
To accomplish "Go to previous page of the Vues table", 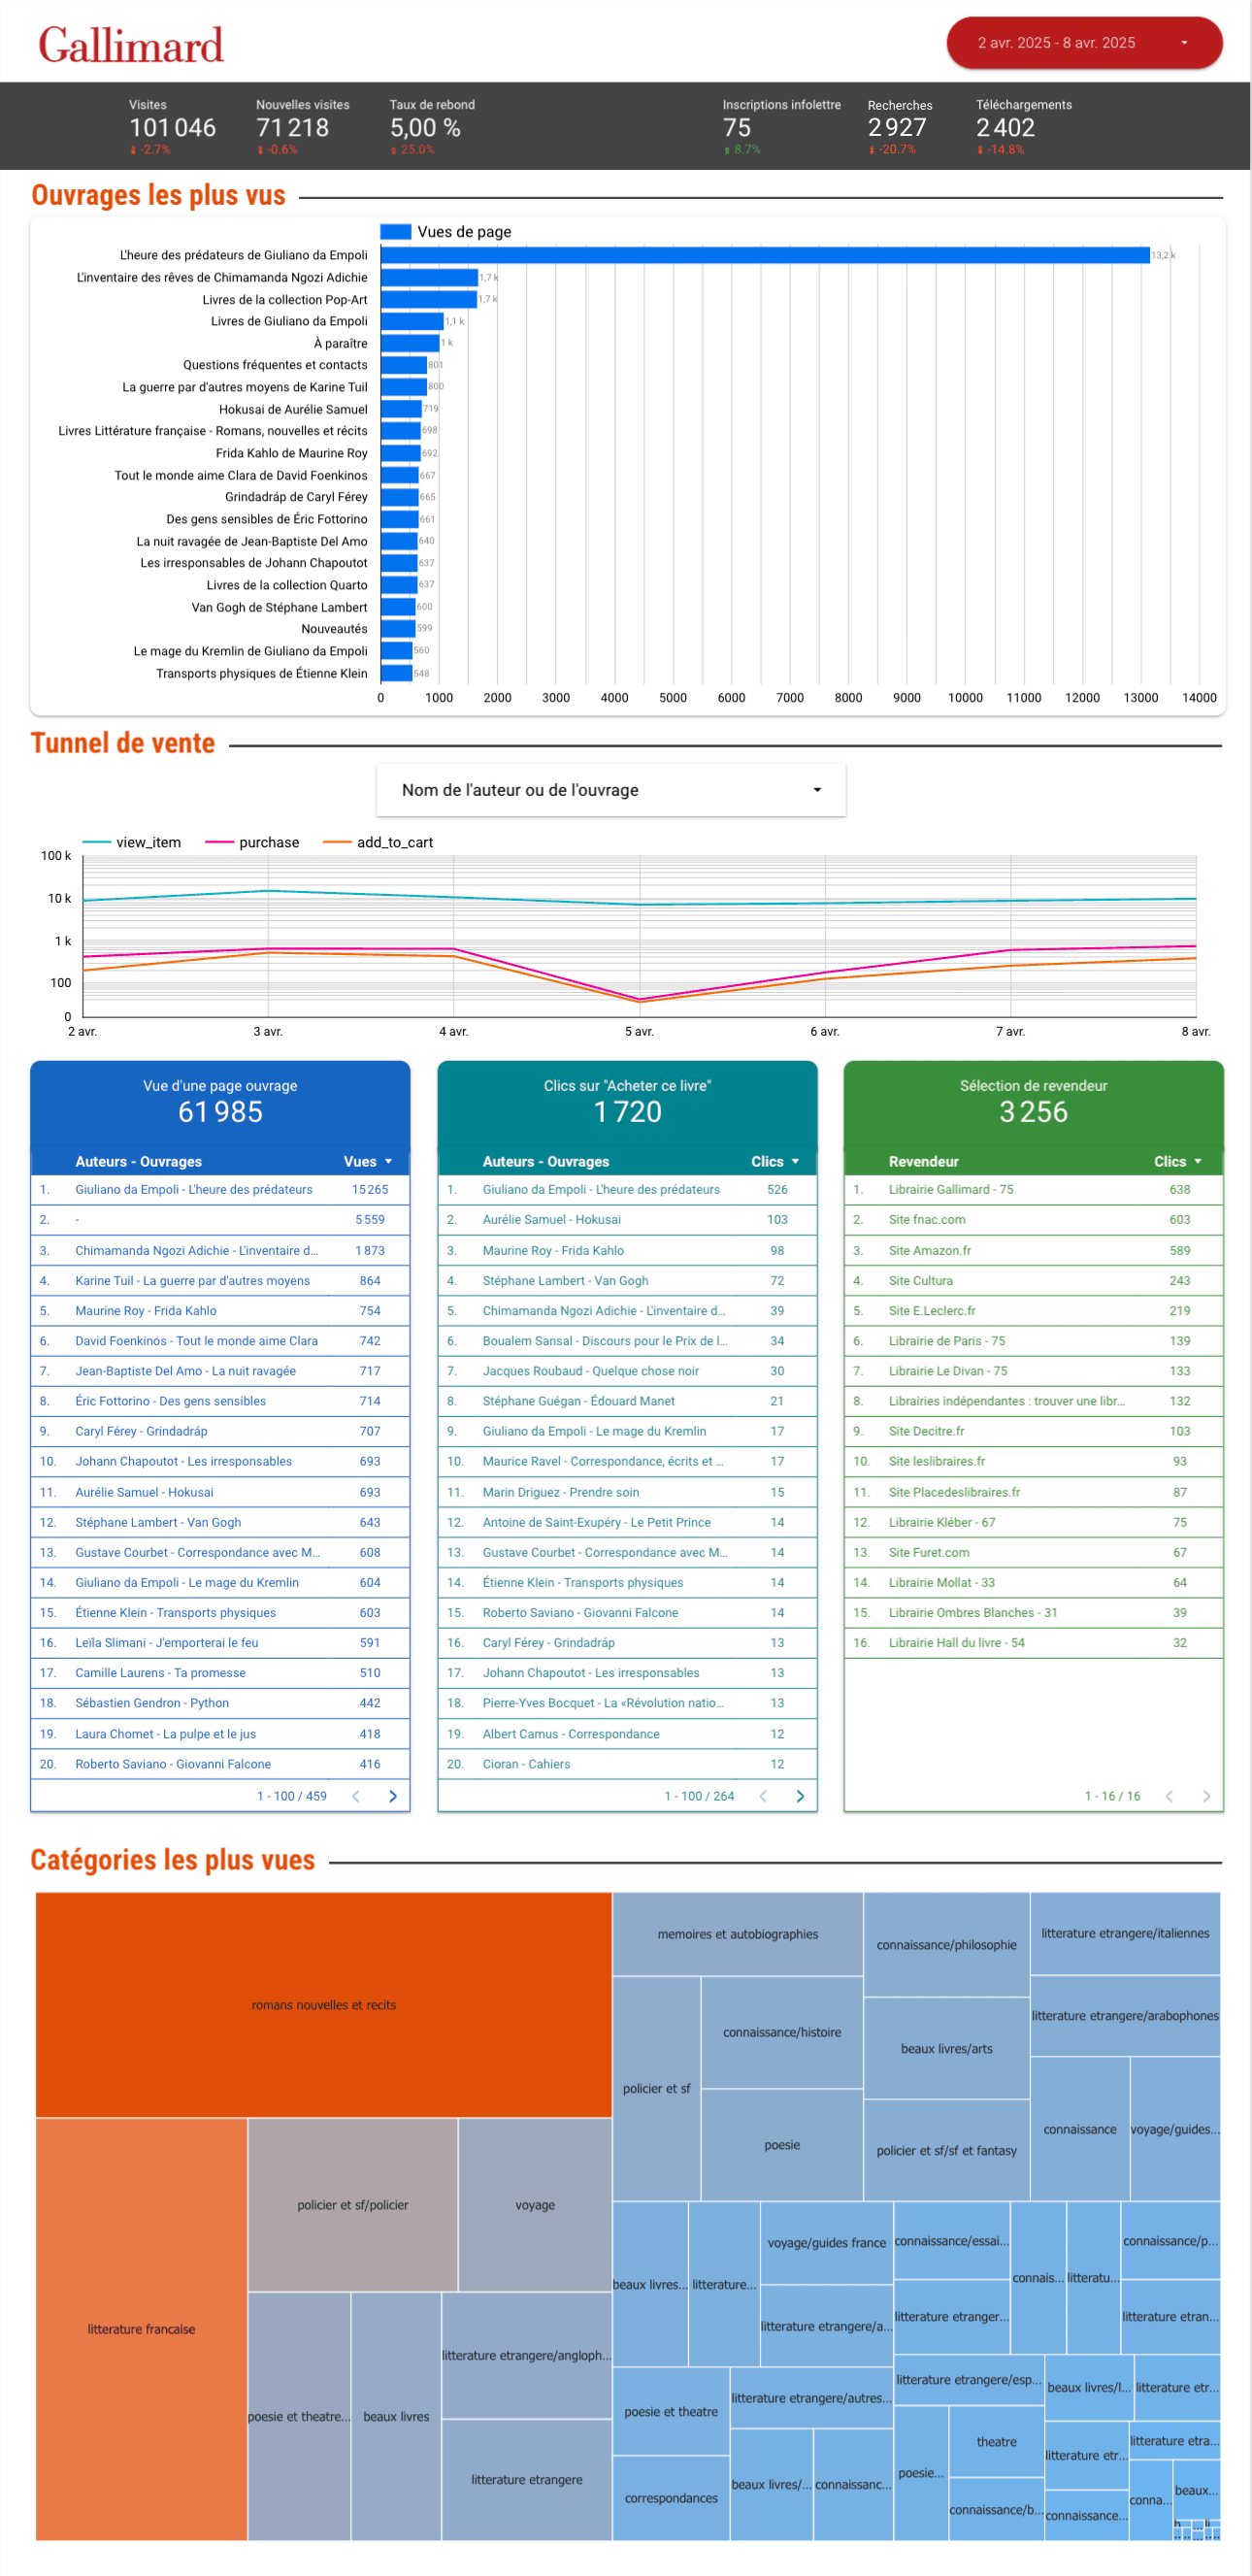I will click(x=356, y=1796).
